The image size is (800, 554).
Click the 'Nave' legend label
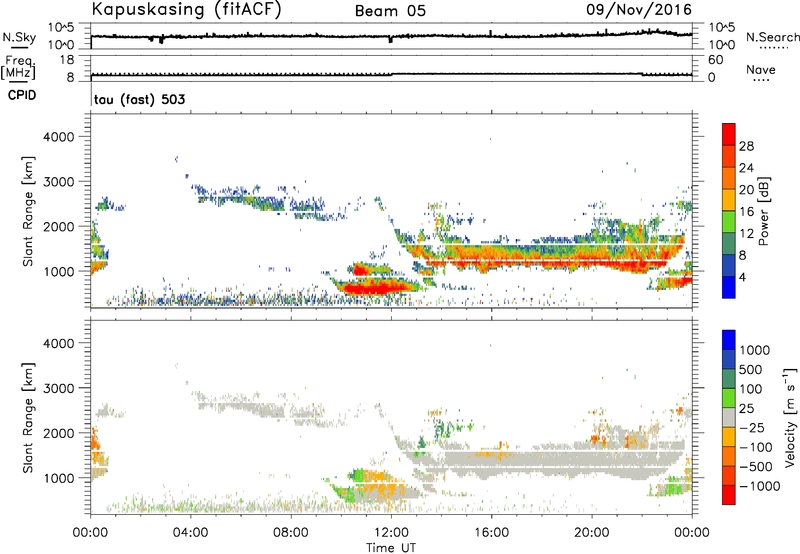click(x=761, y=70)
